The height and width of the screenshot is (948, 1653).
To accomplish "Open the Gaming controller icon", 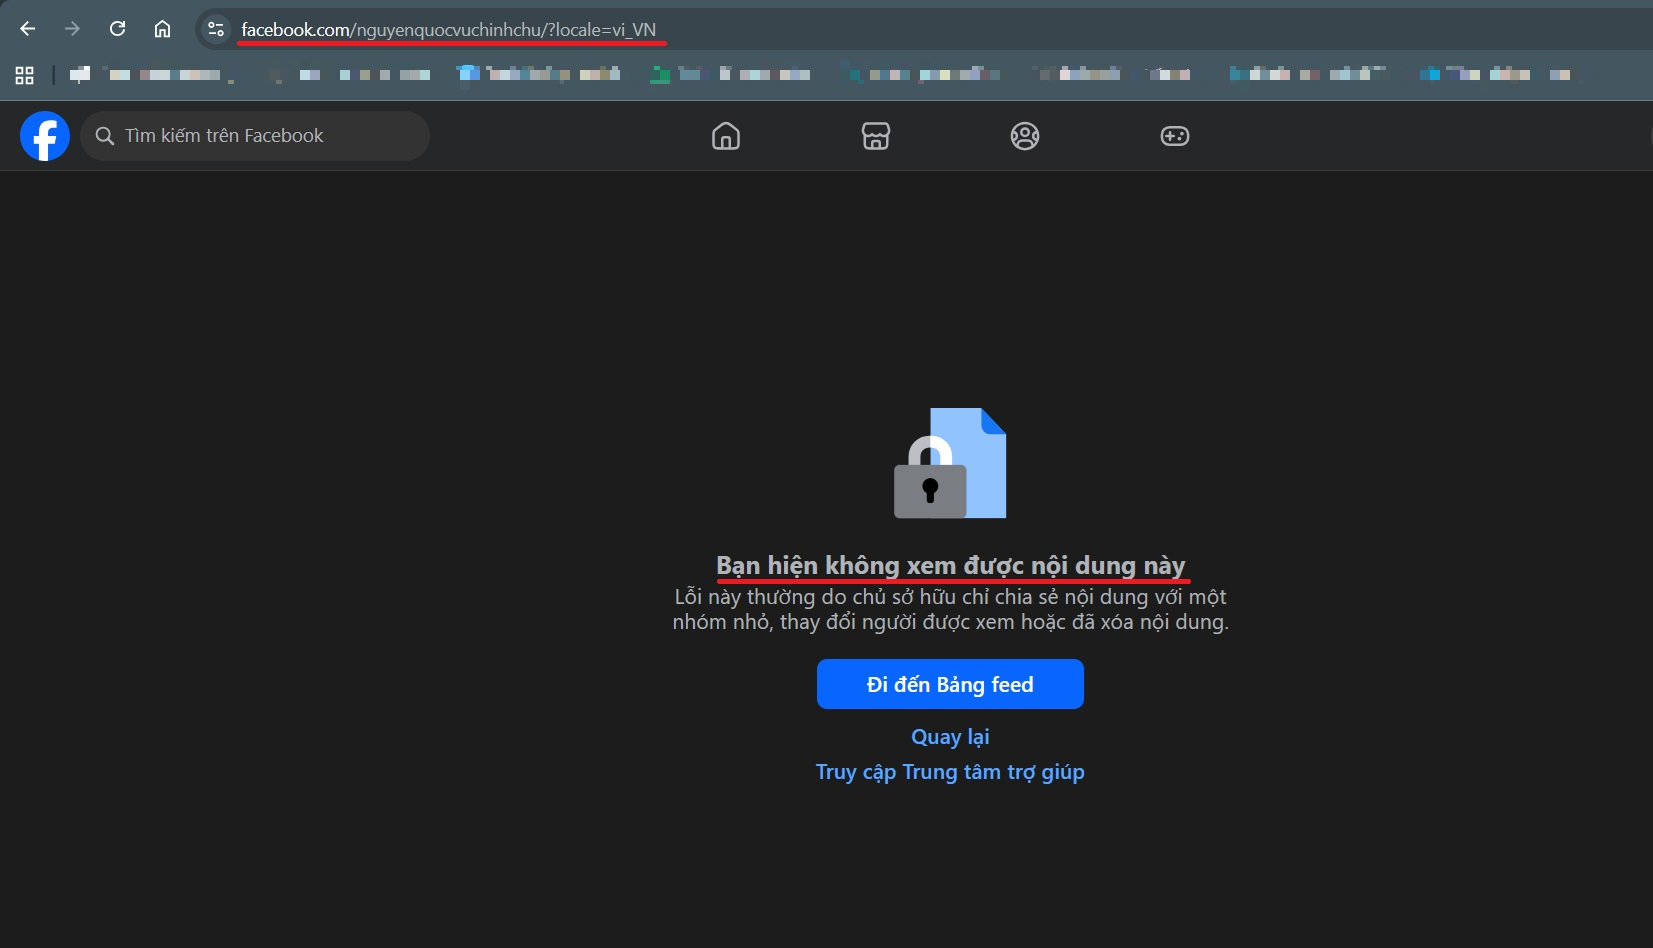I will pyautogui.click(x=1175, y=136).
